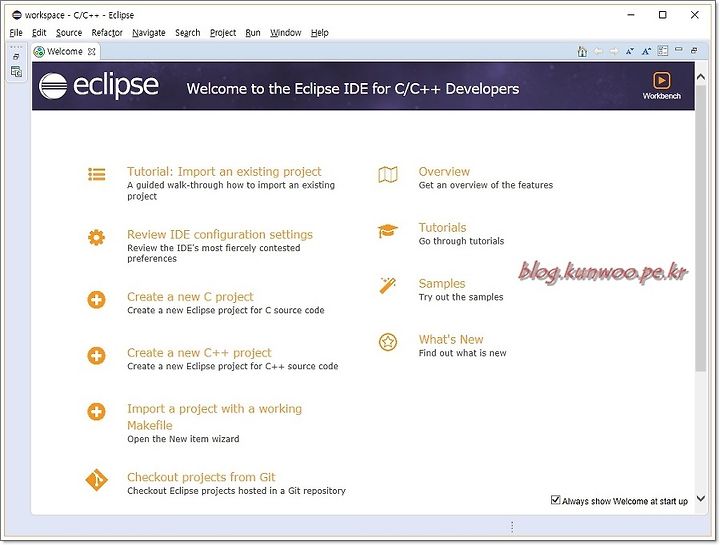Open Review IDE configuration settings link

pyautogui.click(x=220, y=234)
